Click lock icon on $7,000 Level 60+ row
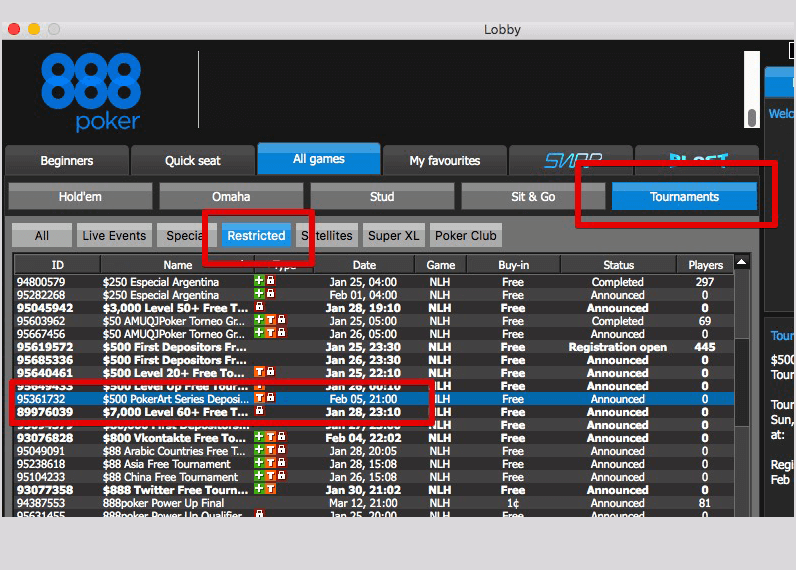 coord(259,412)
